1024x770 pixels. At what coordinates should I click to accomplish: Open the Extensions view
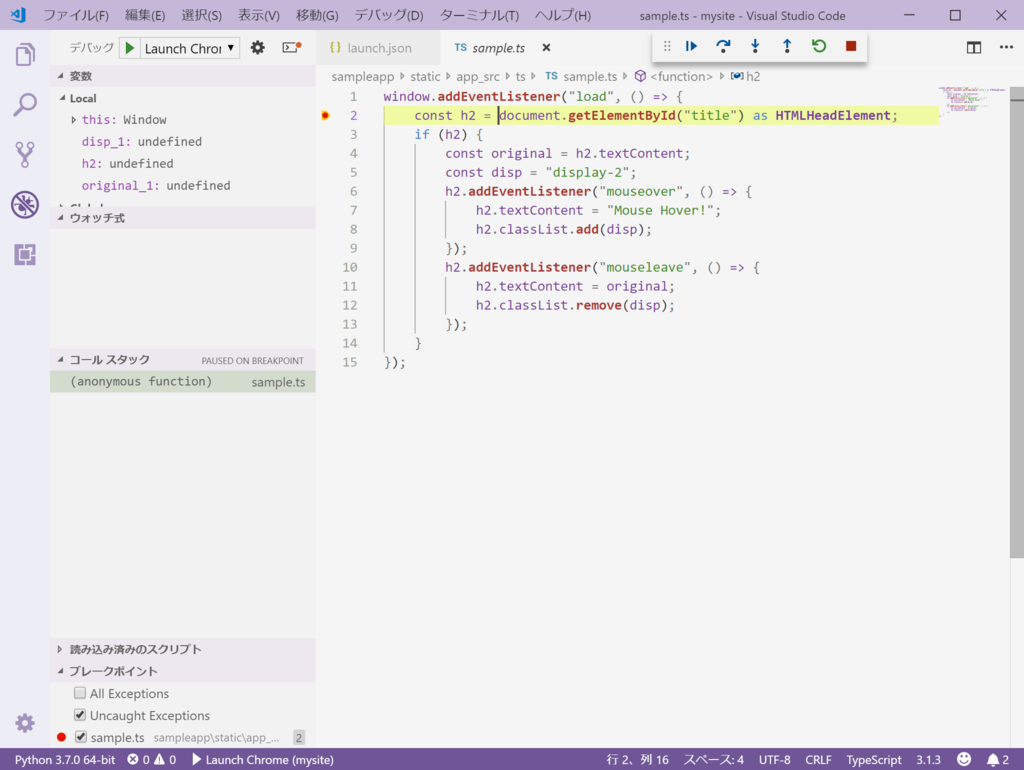pyautogui.click(x=25, y=255)
